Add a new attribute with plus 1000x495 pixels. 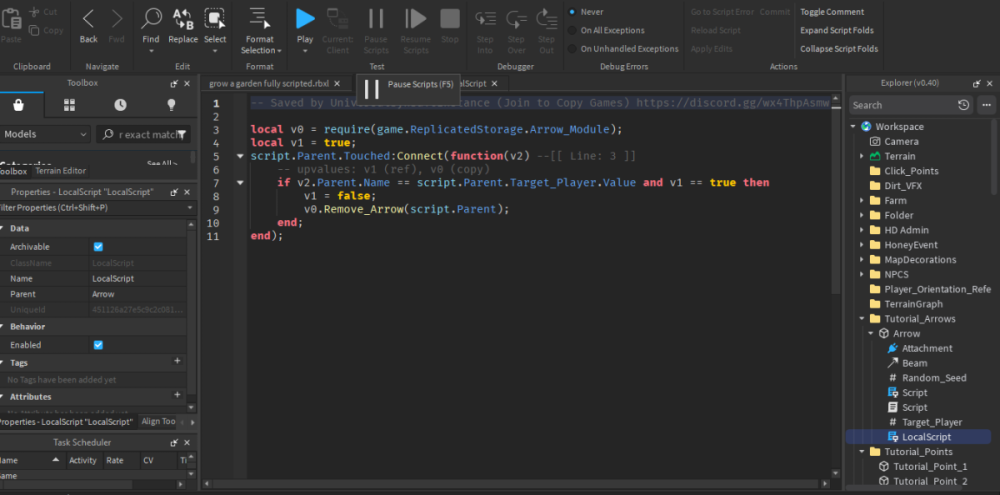[x=177, y=395]
